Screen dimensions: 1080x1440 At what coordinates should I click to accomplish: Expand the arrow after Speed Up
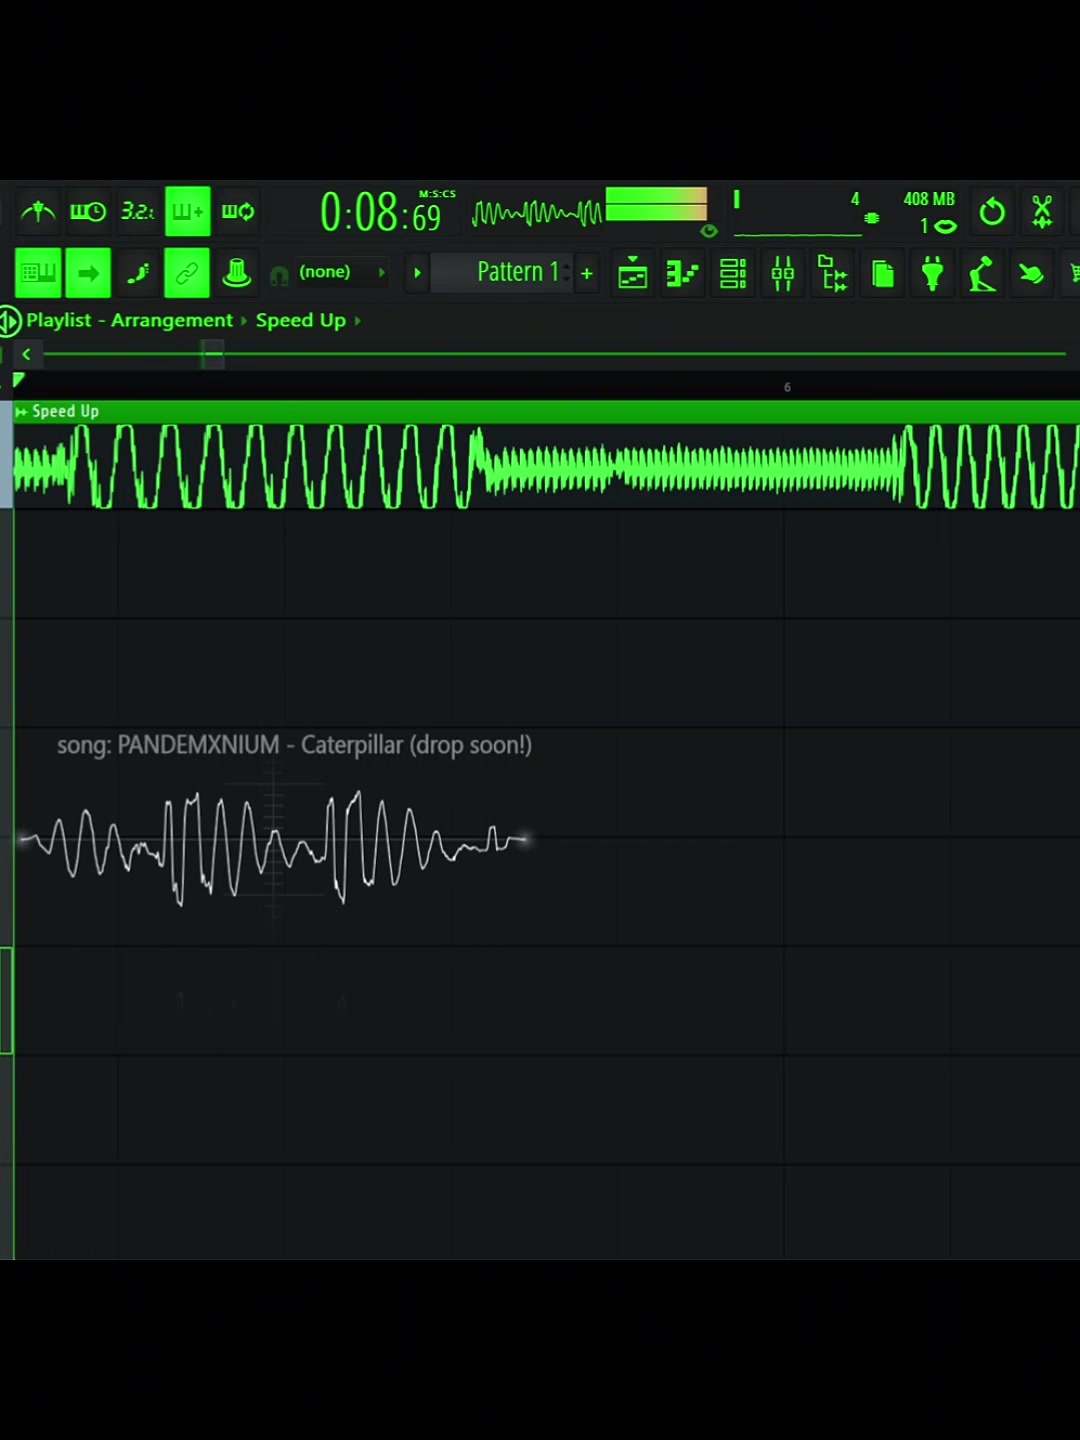tap(357, 321)
